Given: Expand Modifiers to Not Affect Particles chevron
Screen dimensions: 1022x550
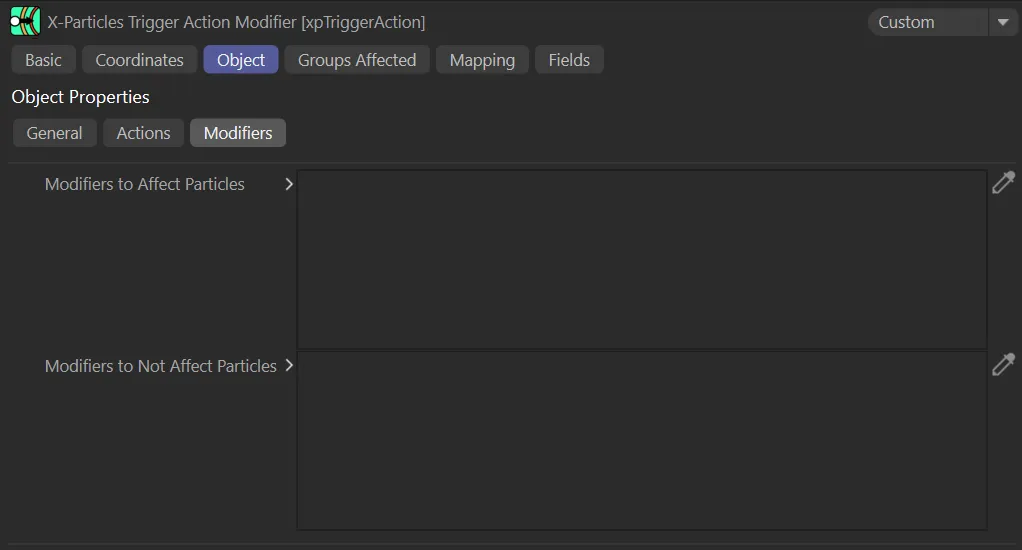Looking at the screenshot, I should coord(289,366).
